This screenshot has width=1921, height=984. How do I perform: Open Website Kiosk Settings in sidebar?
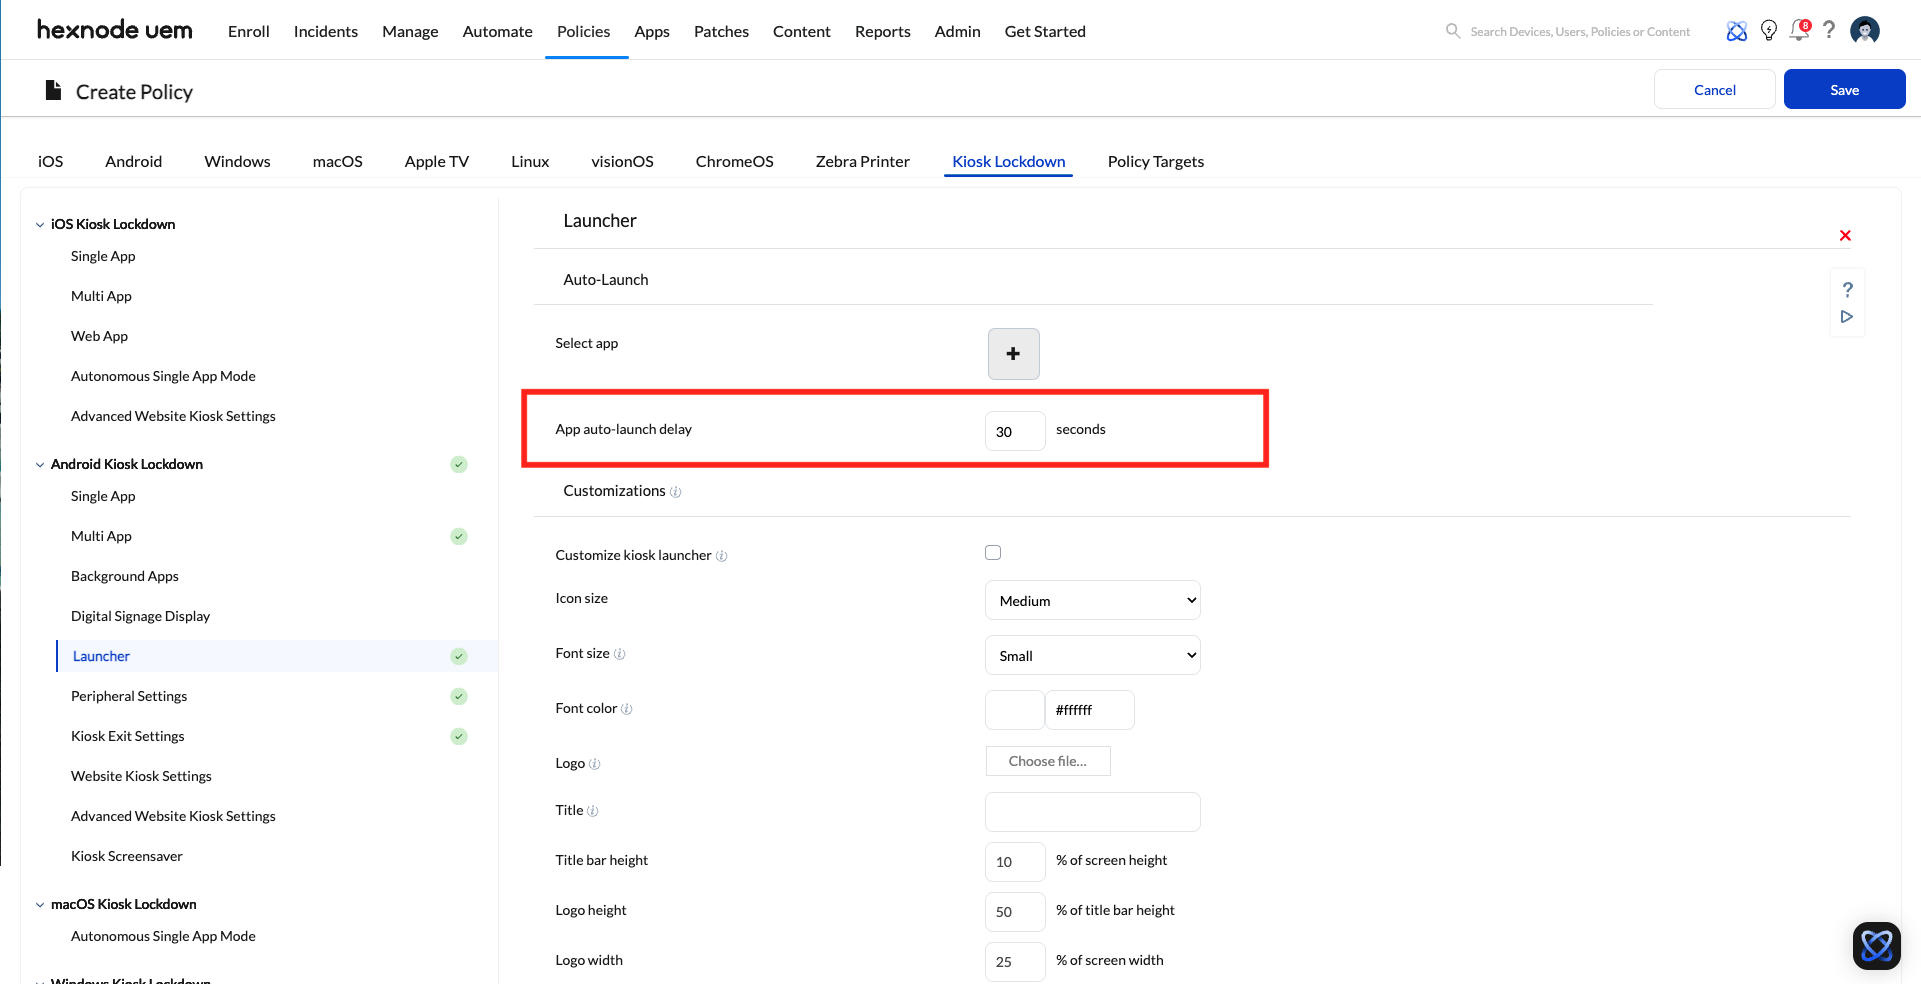(x=141, y=776)
